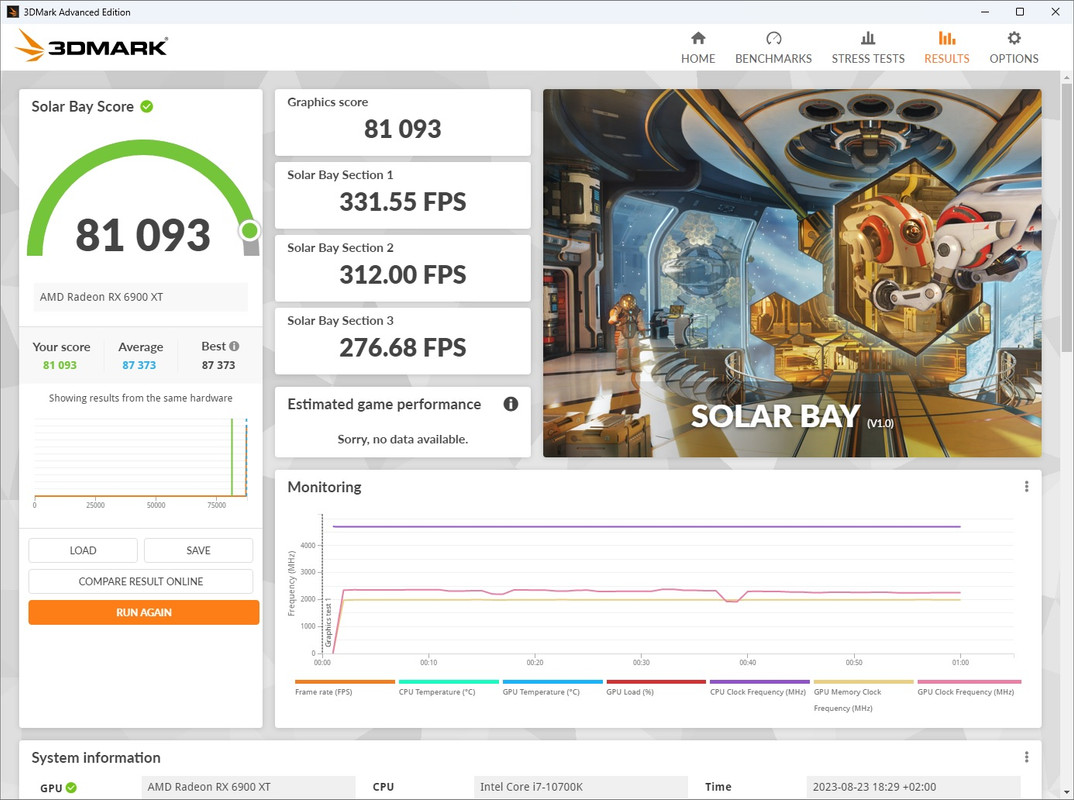Maximize the 3DMark window
1074x800 pixels.
(1019, 12)
